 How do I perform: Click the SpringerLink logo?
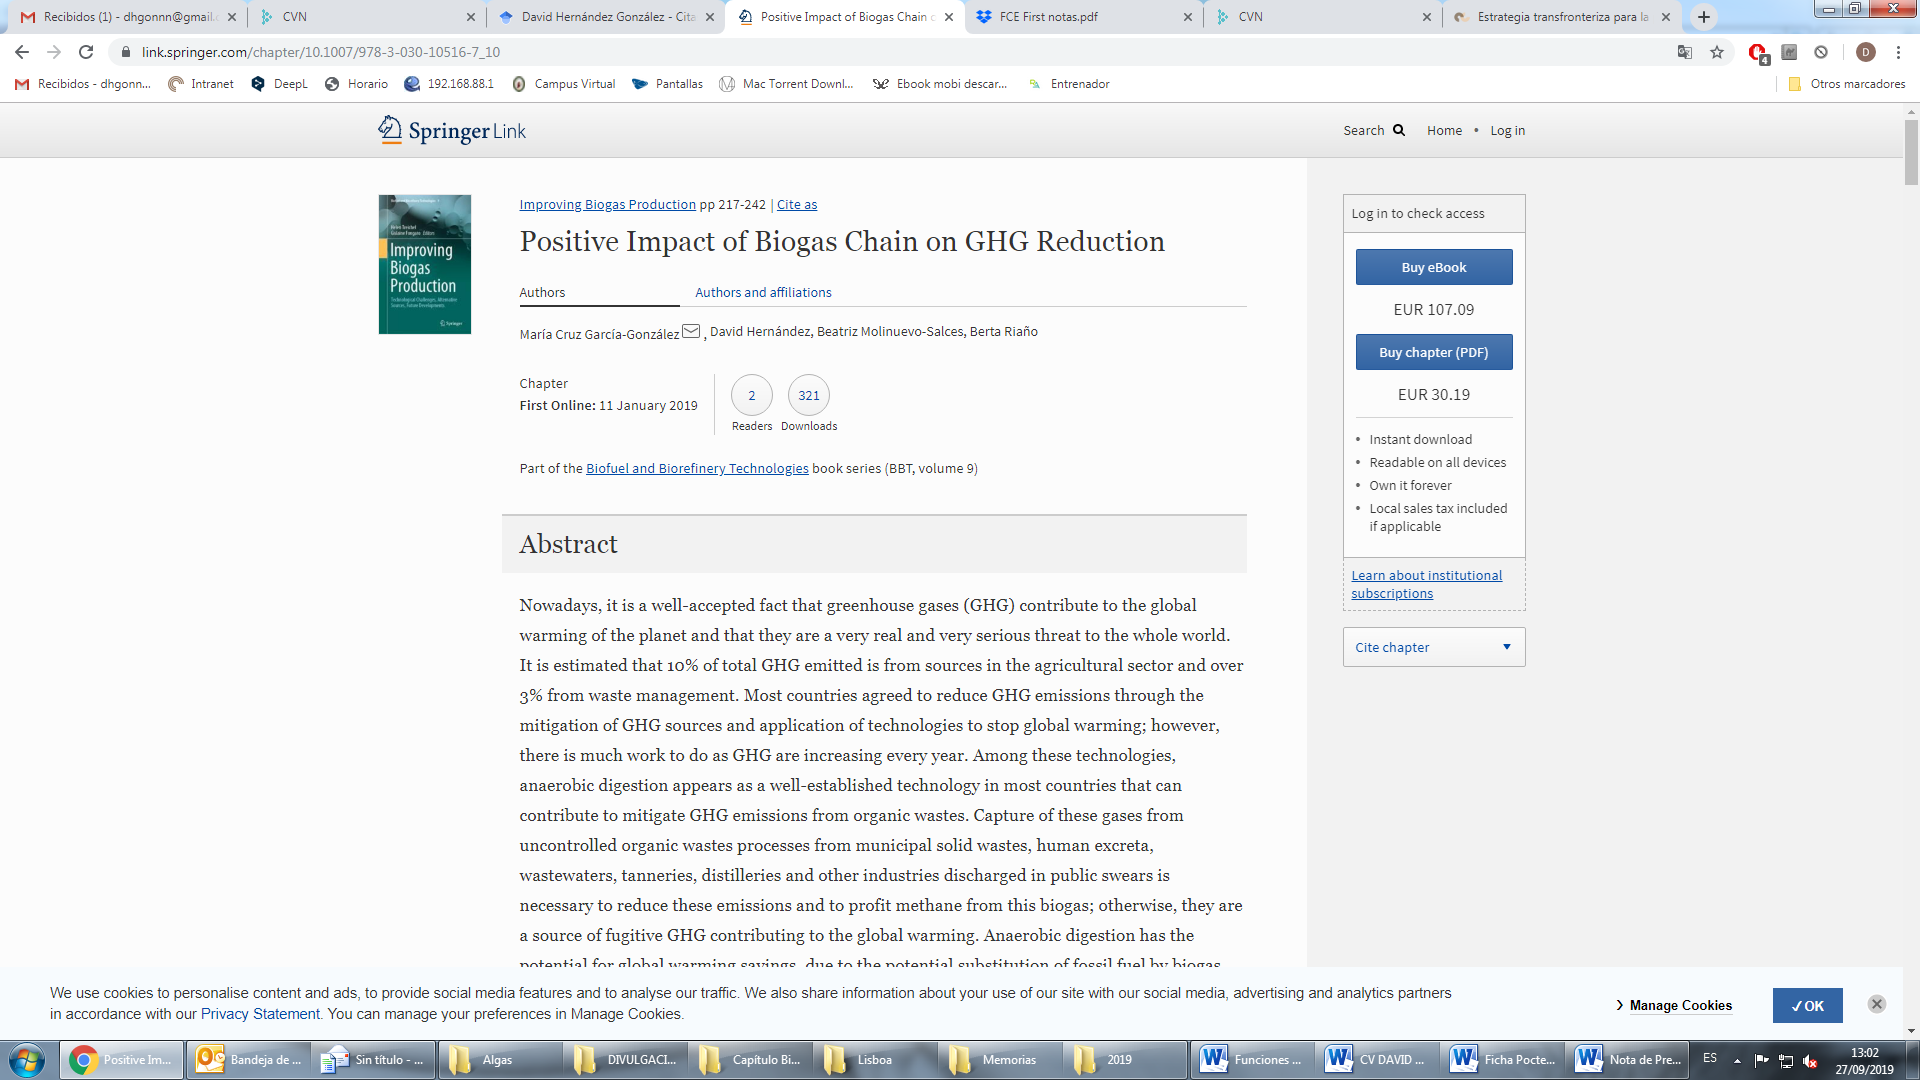point(452,130)
